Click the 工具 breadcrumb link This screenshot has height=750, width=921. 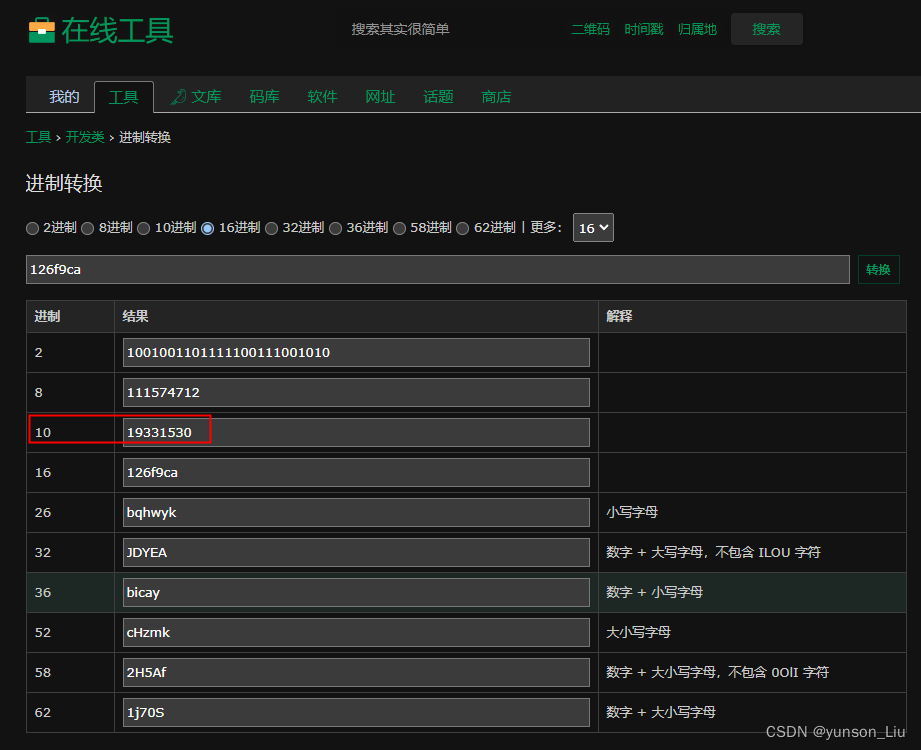[x=38, y=137]
